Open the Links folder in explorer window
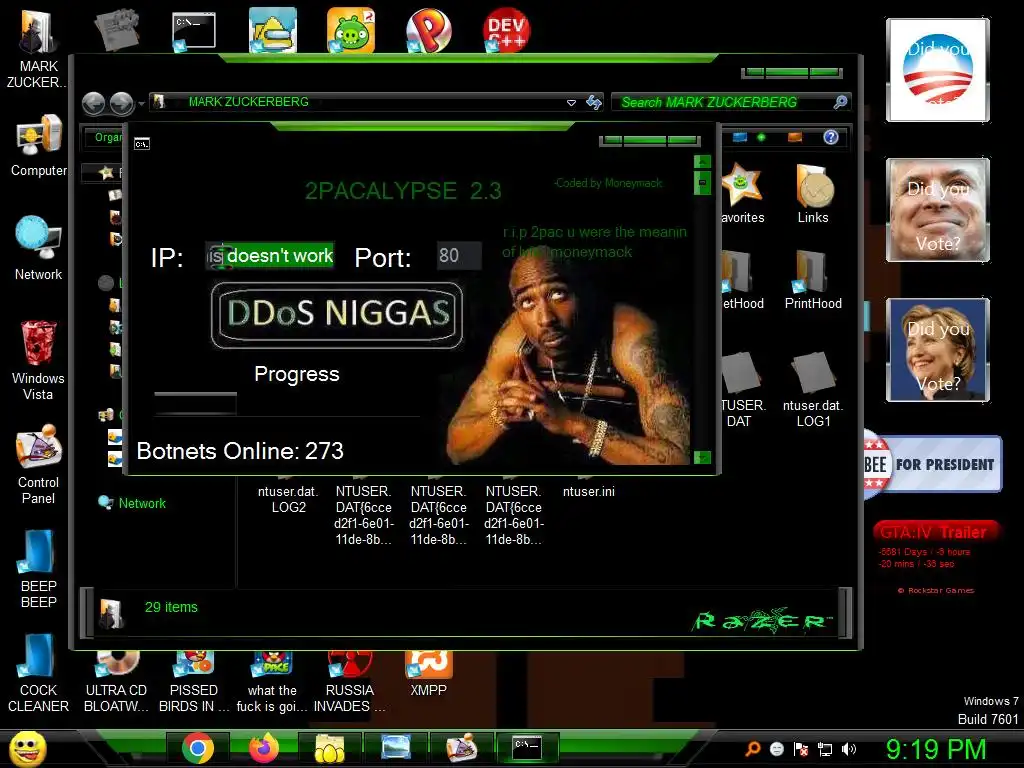 tap(812, 194)
